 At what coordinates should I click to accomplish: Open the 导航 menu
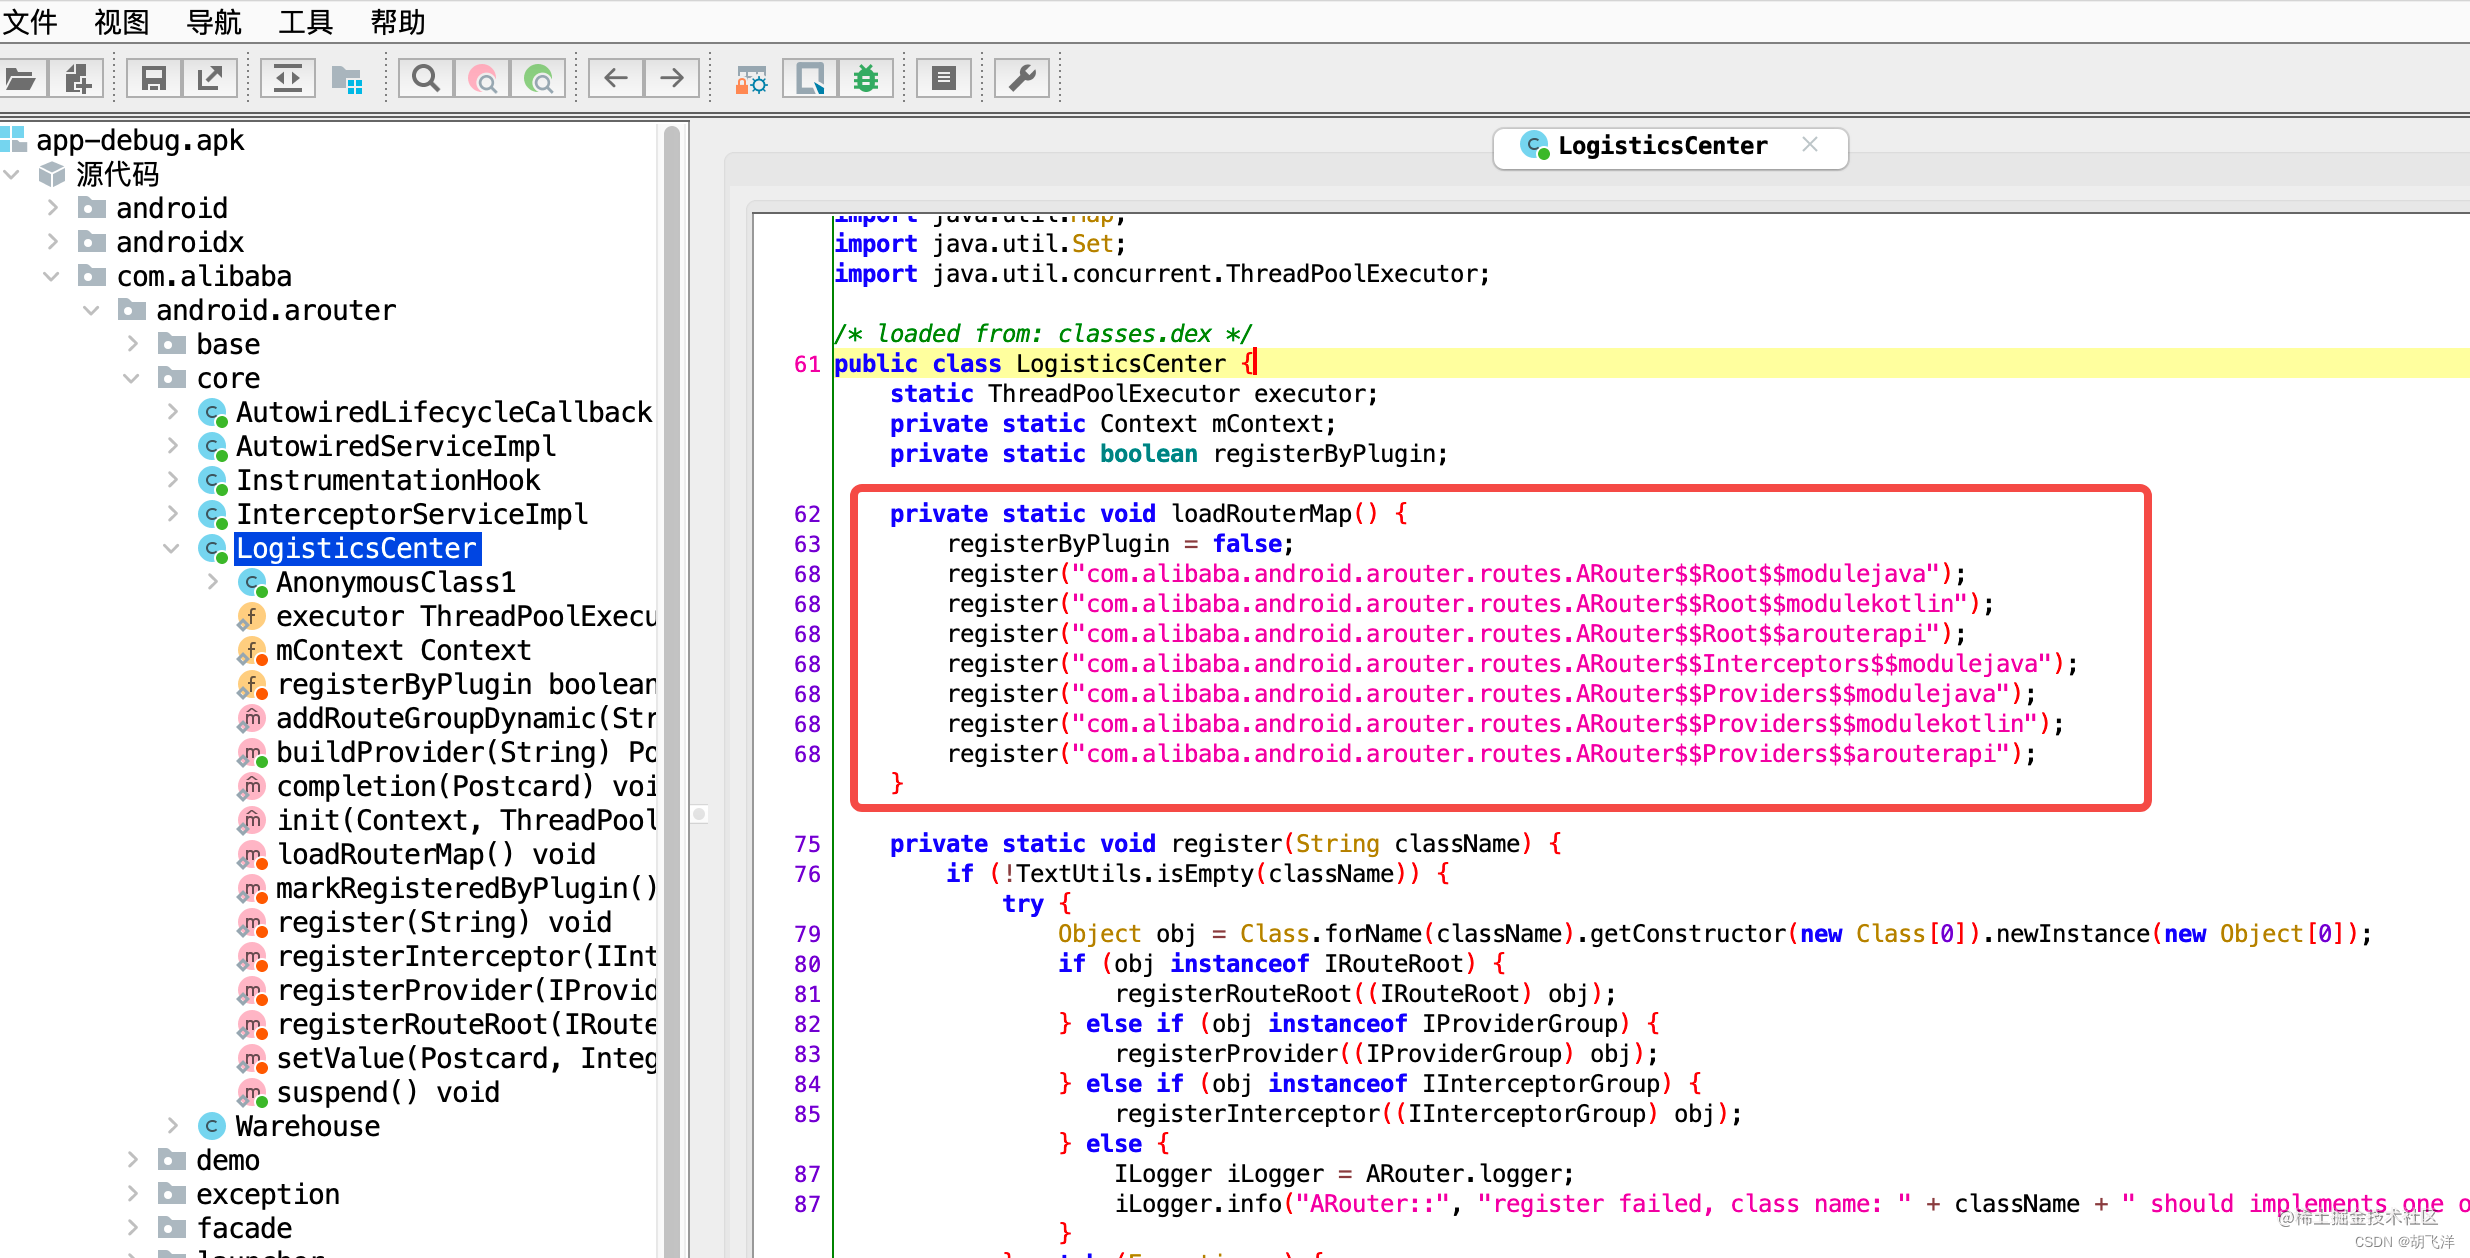click(214, 21)
